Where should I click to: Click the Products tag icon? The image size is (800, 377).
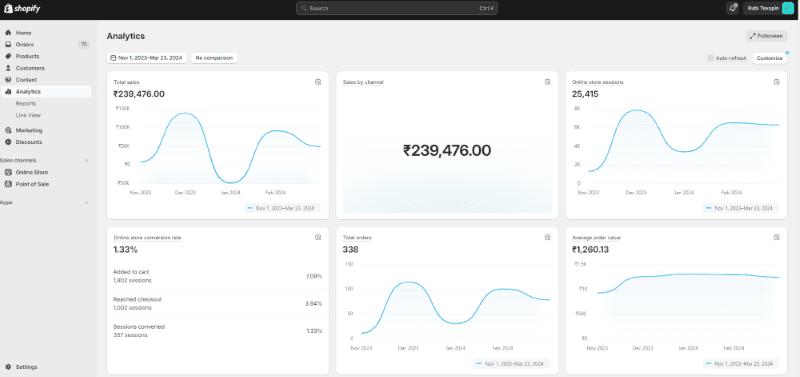click(x=8, y=56)
